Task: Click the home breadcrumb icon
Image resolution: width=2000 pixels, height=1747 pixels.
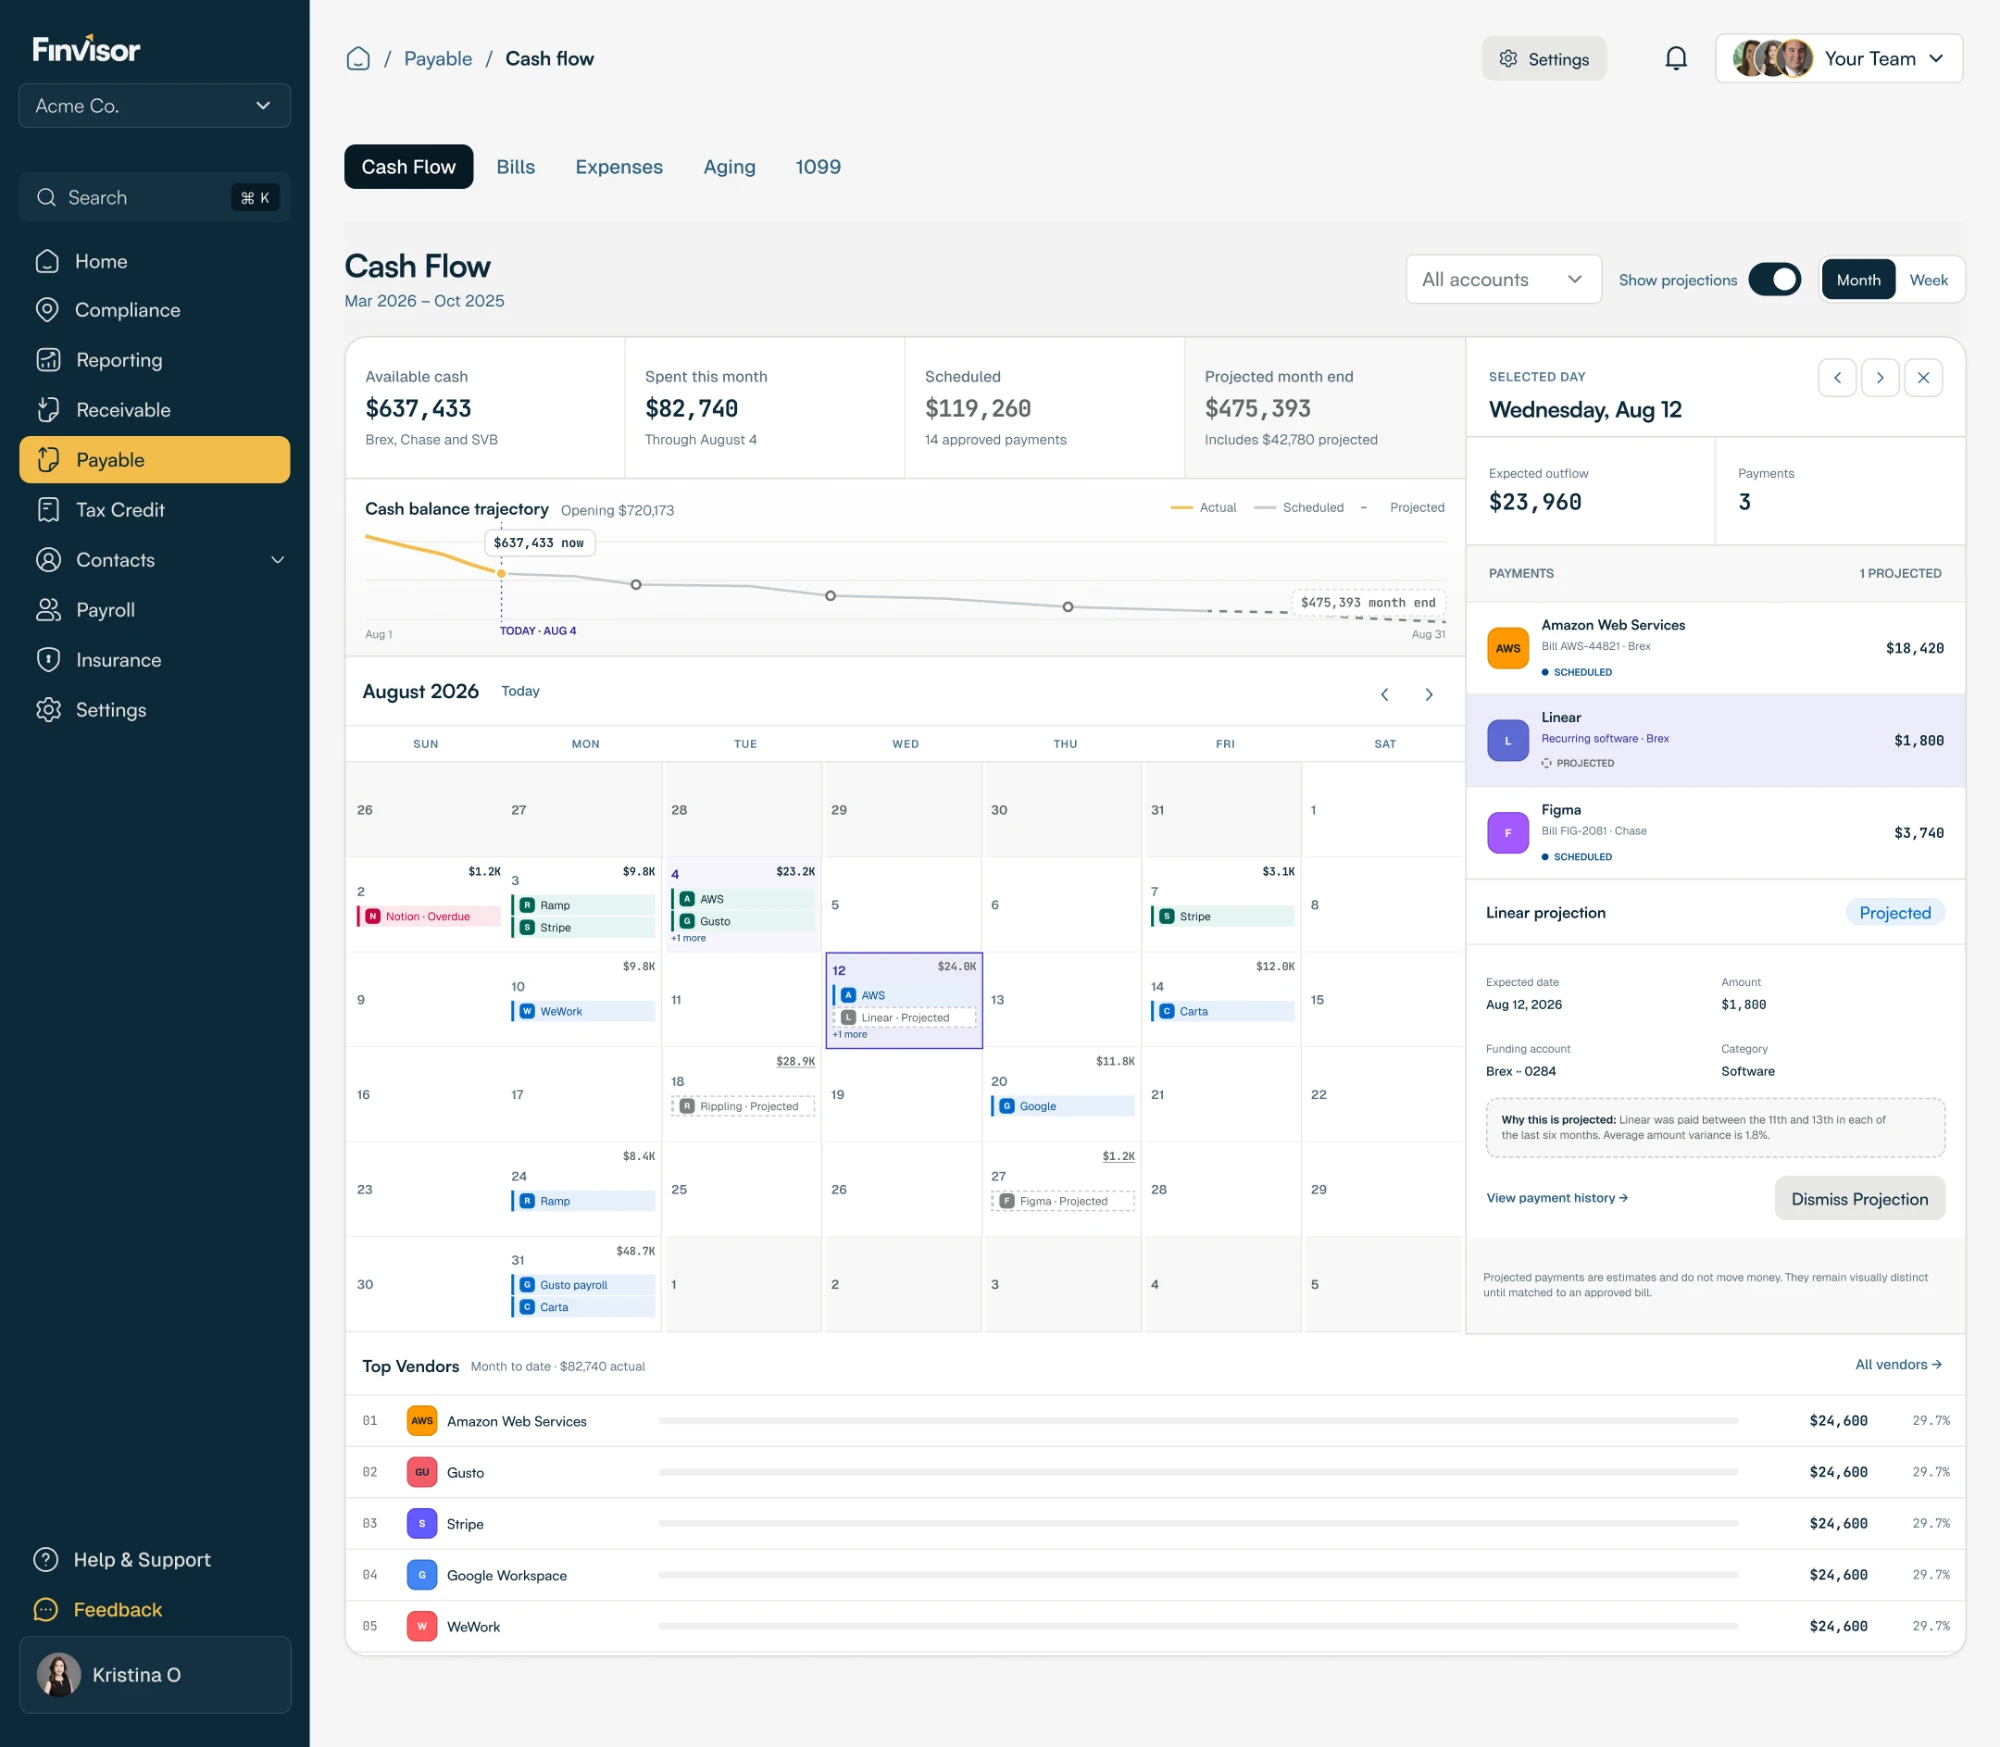Action: [358, 59]
